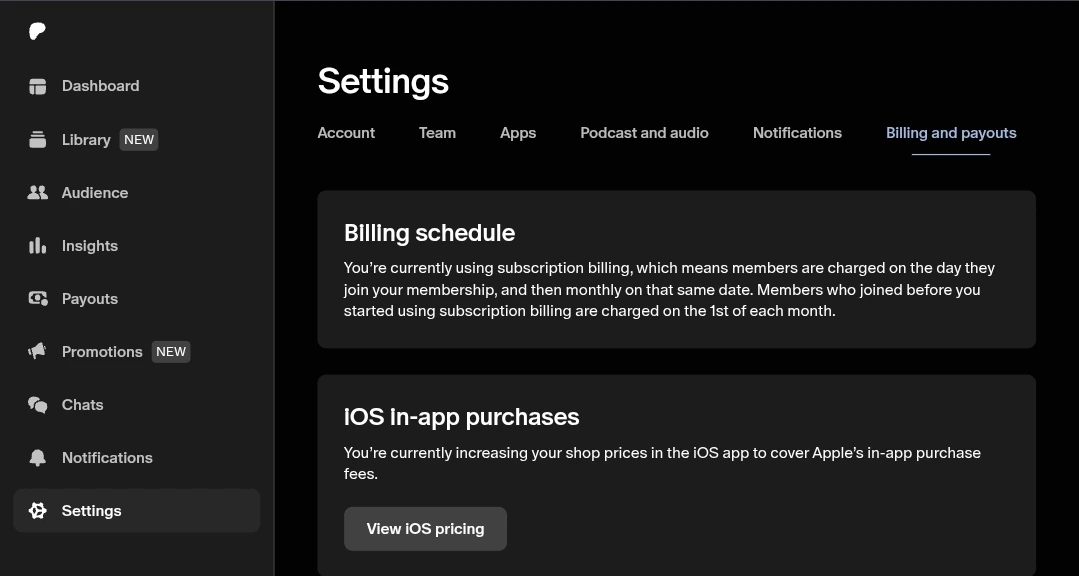Click the Patreon logo icon
This screenshot has width=1079, height=576.
click(x=37, y=31)
